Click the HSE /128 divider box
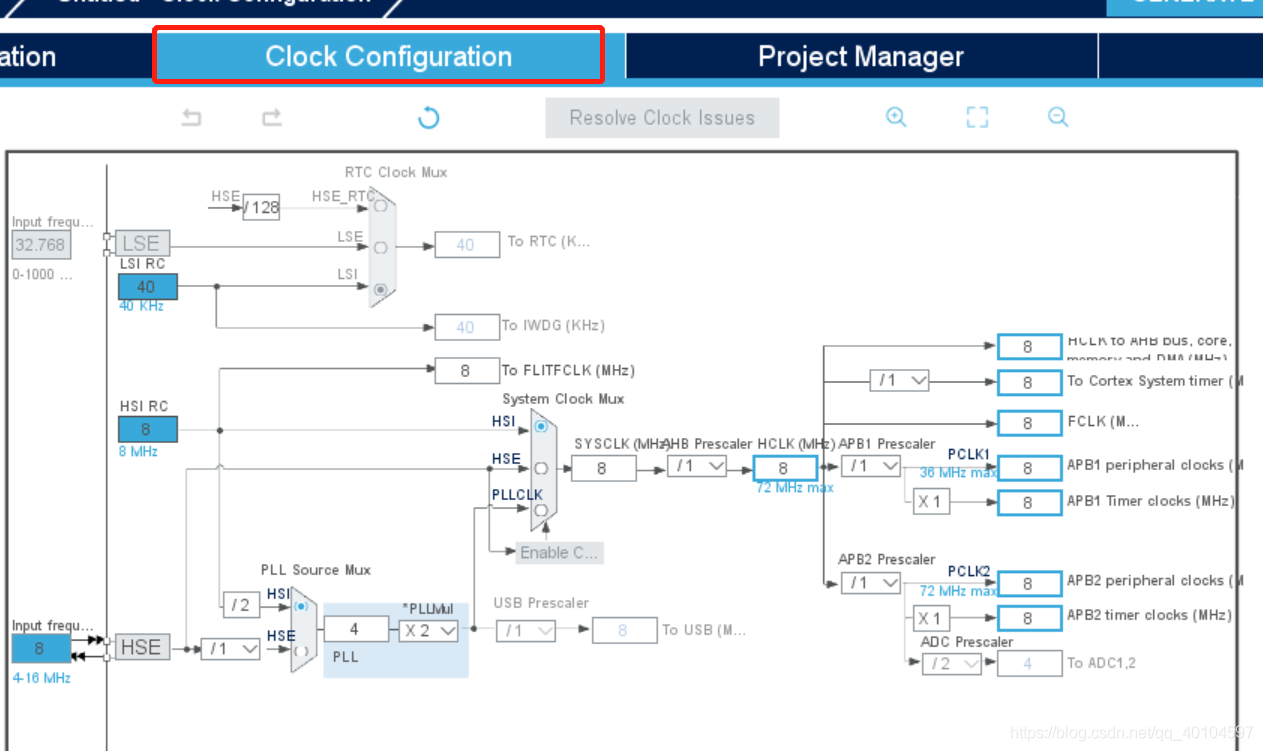 [261, 207]
